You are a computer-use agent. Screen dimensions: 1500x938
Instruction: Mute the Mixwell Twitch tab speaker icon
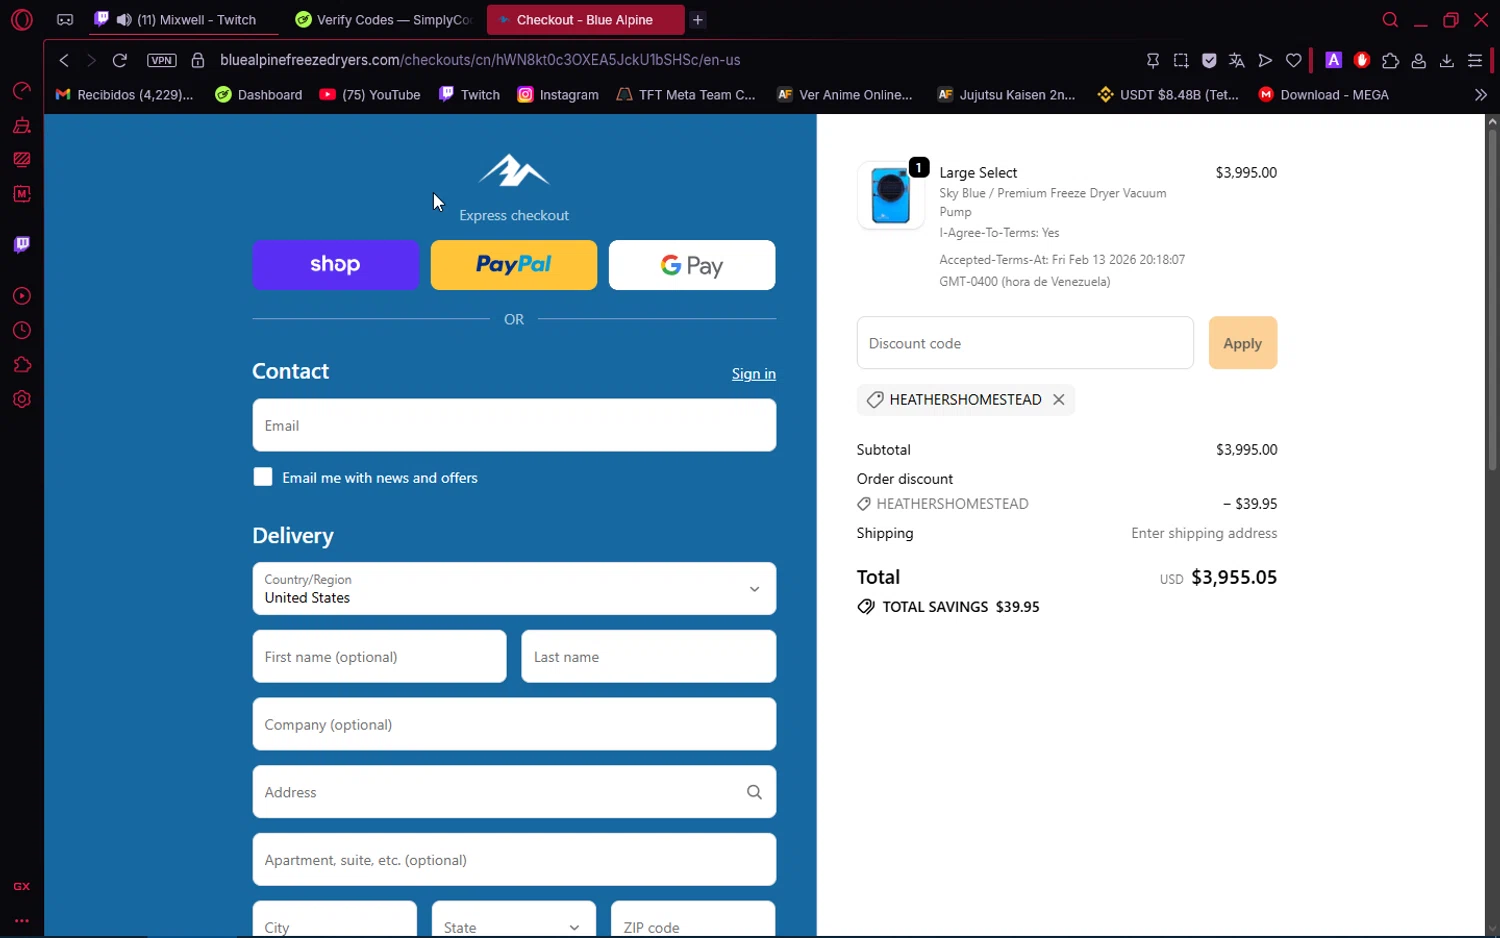click(x=124, y=20)
